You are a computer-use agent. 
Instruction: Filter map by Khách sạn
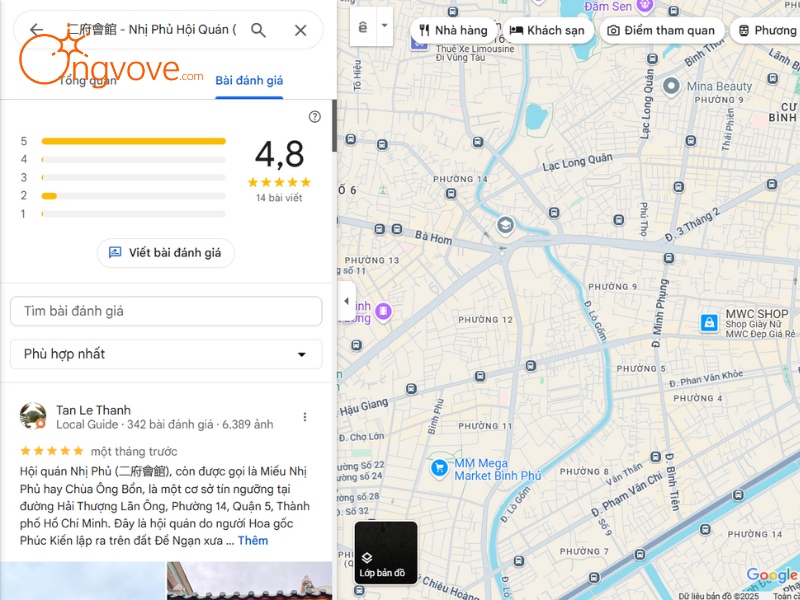click(548, 31)
